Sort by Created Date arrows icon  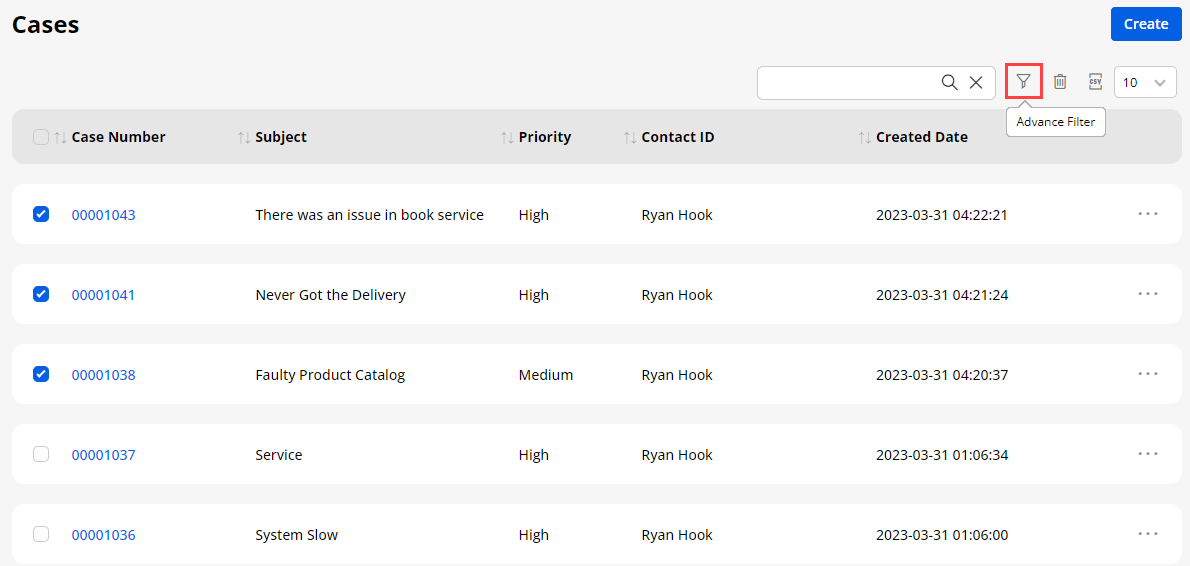[865, 137]
